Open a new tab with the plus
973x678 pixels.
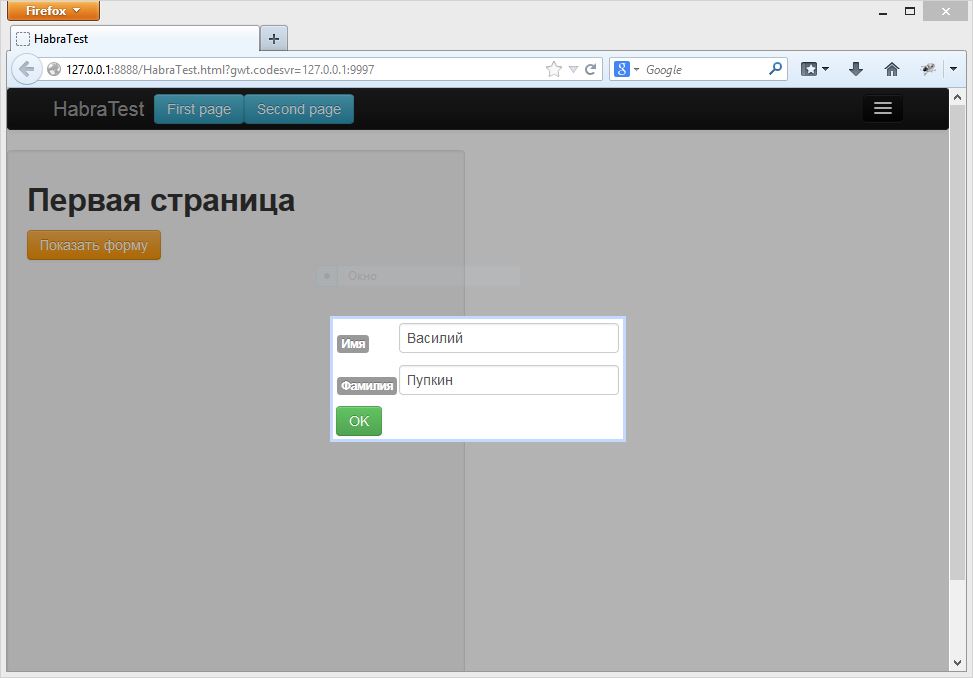point(273,38)
